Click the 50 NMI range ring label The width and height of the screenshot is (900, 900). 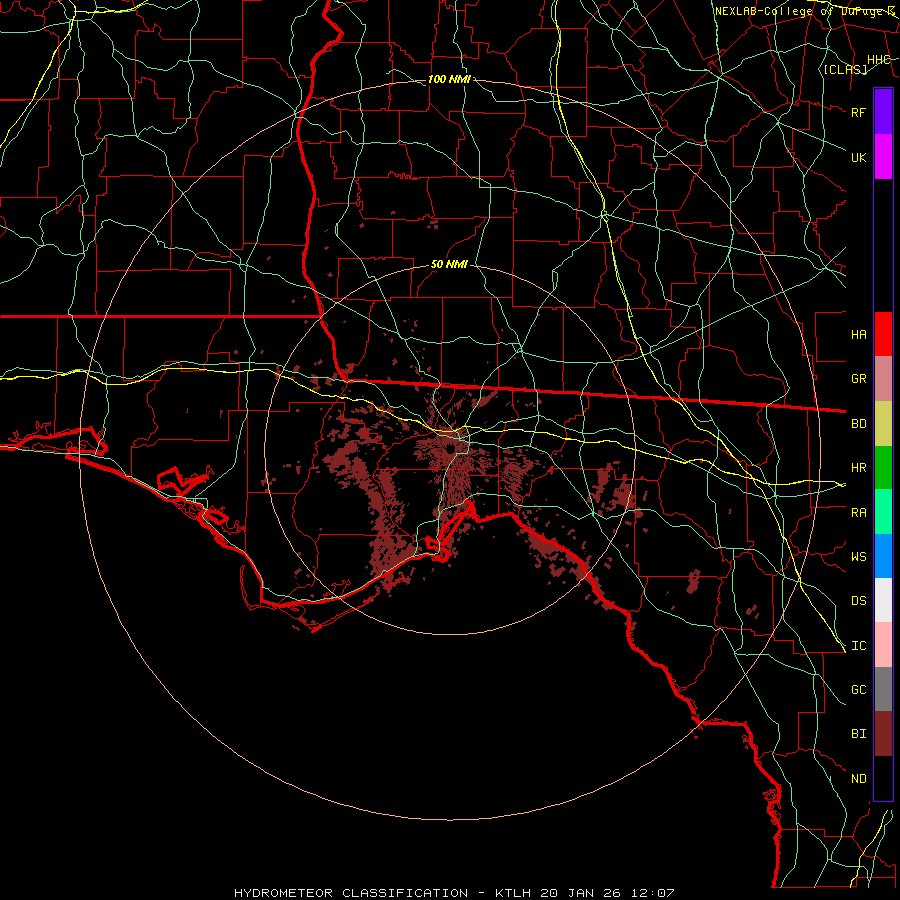[449, 264]
